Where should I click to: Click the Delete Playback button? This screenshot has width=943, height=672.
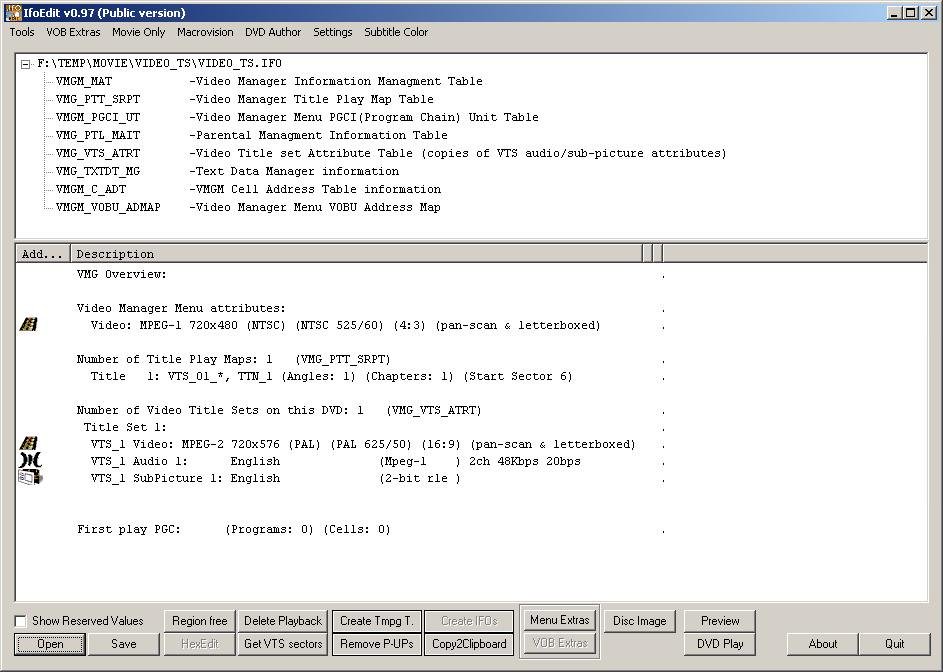pyautogui.click(x=283, y=621)
